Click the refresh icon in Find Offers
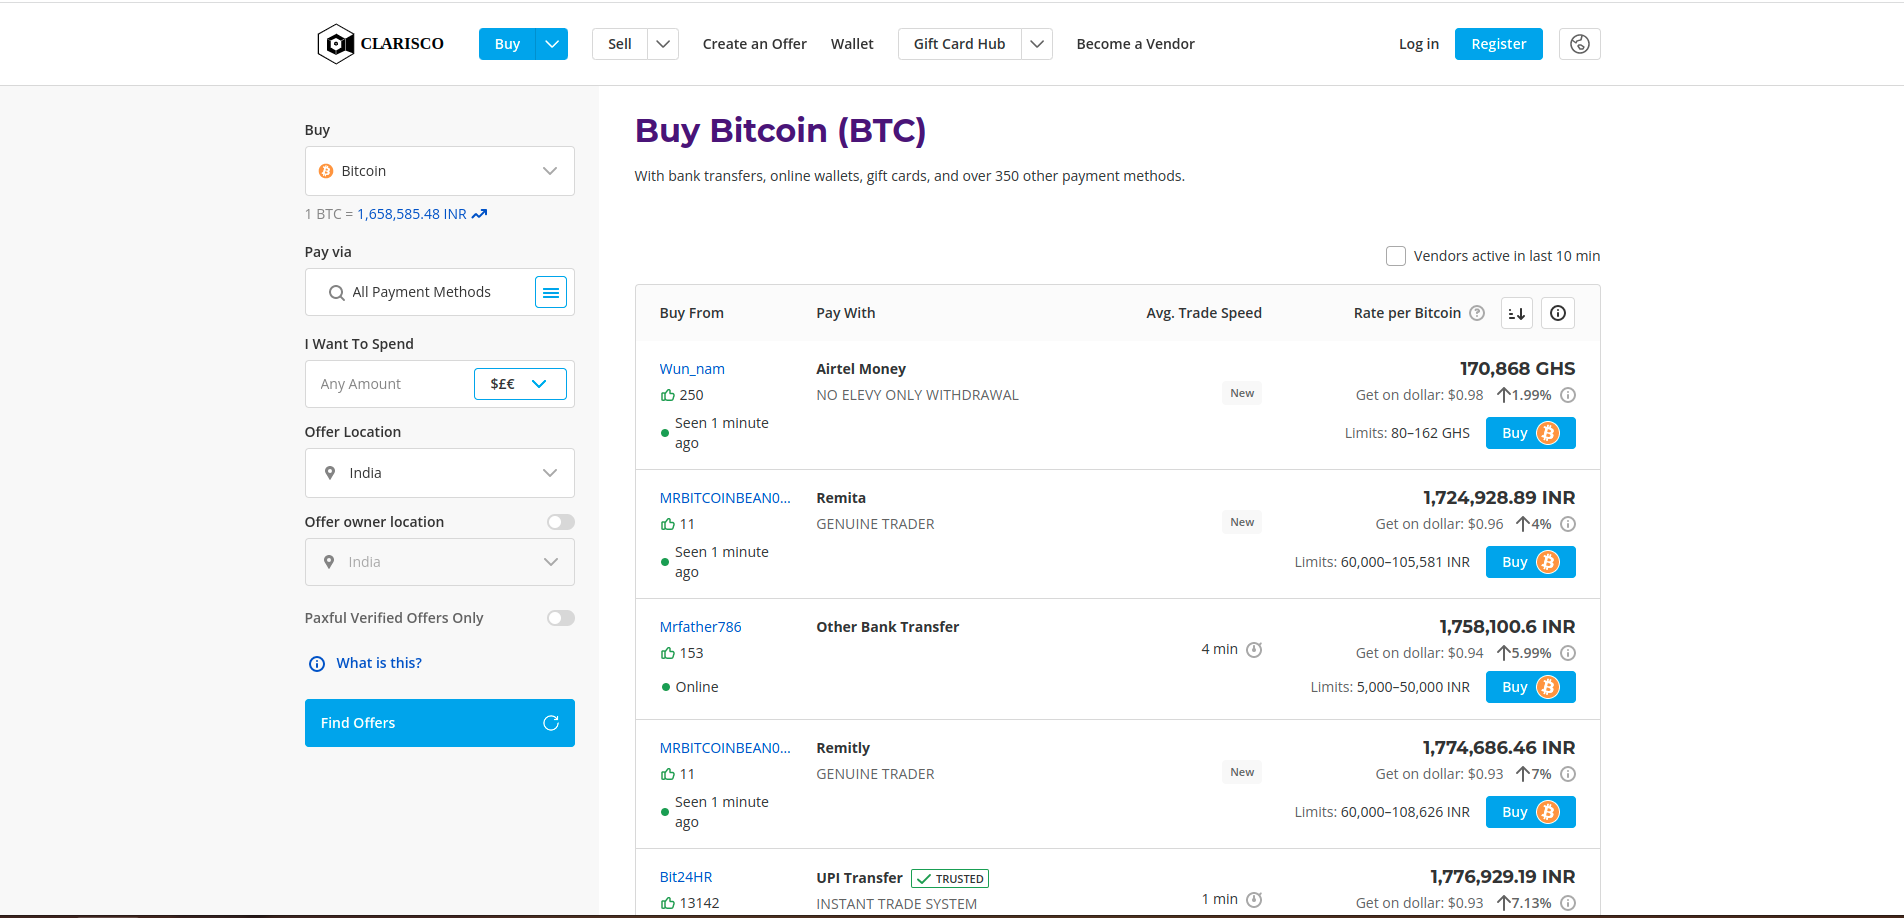Screen dimensions: 1904x918 551,723
